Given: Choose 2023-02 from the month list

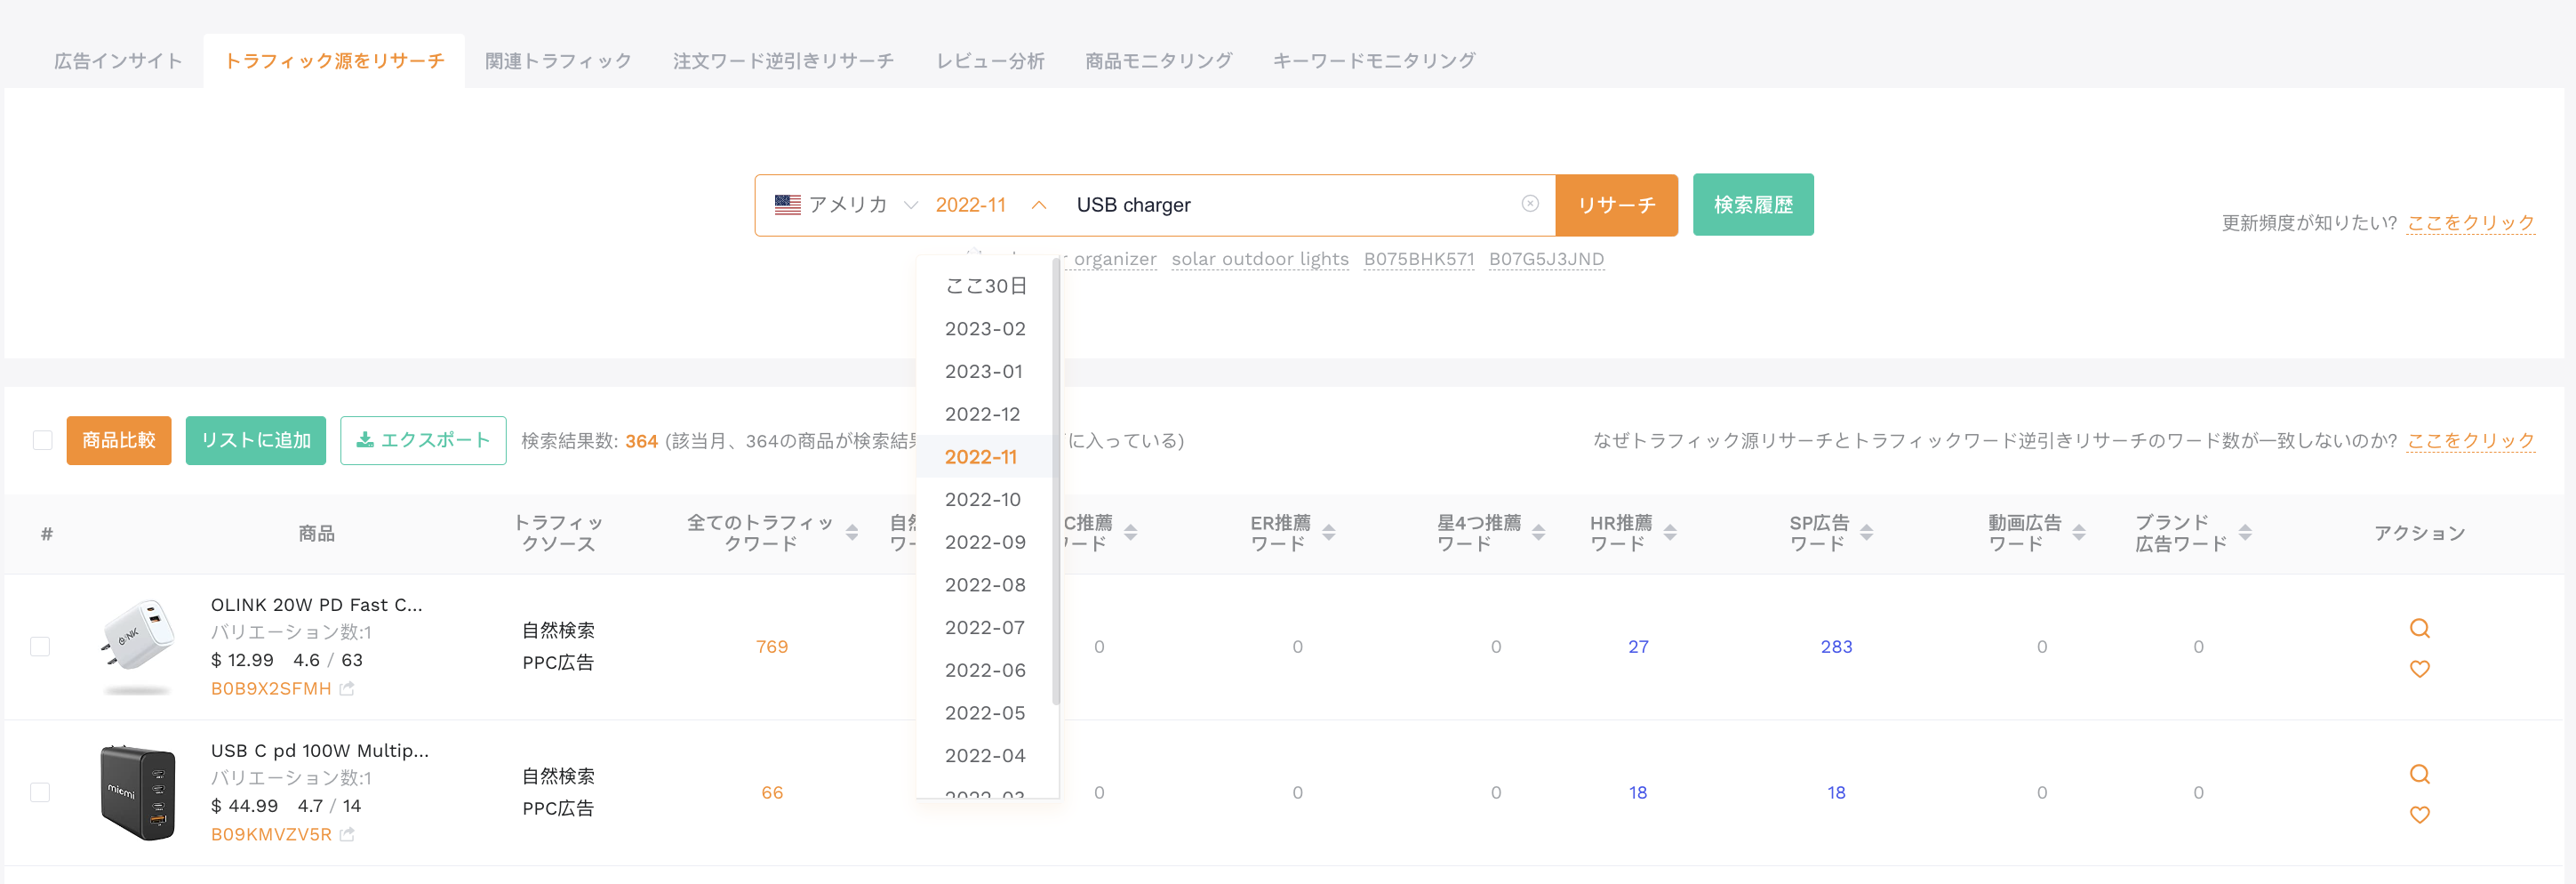Looking at the screenshot, I should [x=985, y=329].
